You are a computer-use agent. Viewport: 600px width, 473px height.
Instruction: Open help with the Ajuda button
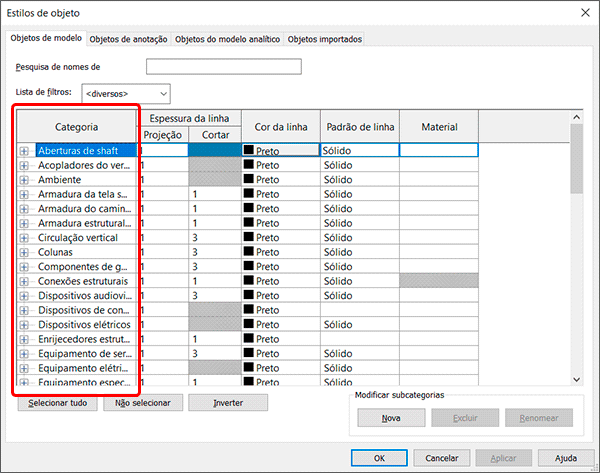566,458
